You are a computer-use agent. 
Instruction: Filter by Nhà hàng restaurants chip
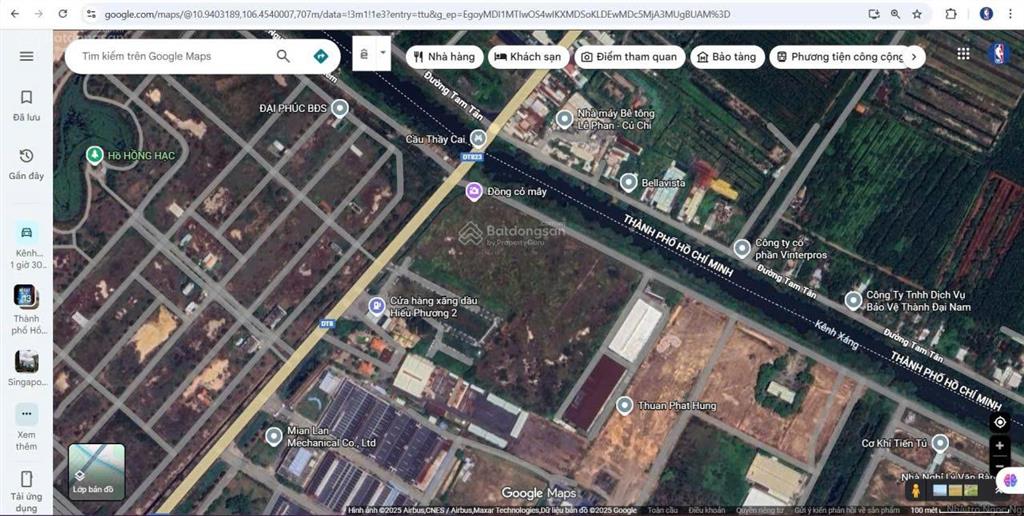[445, 57]
